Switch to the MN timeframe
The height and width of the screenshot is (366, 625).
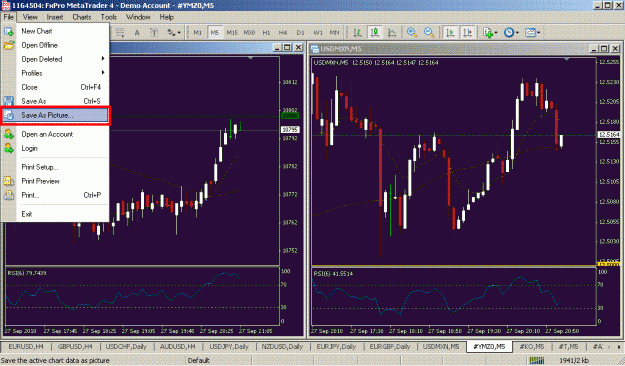coord(334,33)
